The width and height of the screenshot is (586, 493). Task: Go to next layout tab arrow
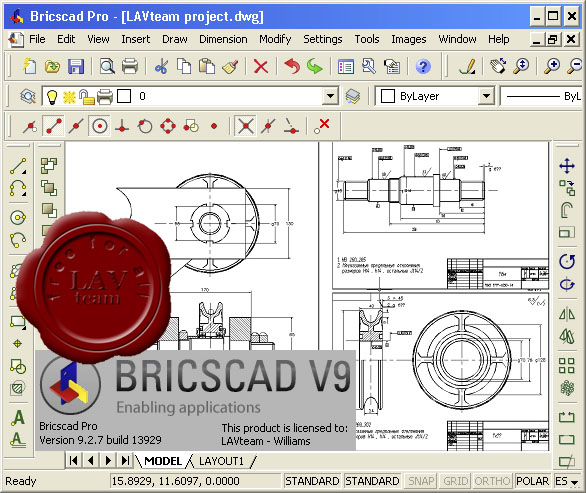[x=108, y=460]
